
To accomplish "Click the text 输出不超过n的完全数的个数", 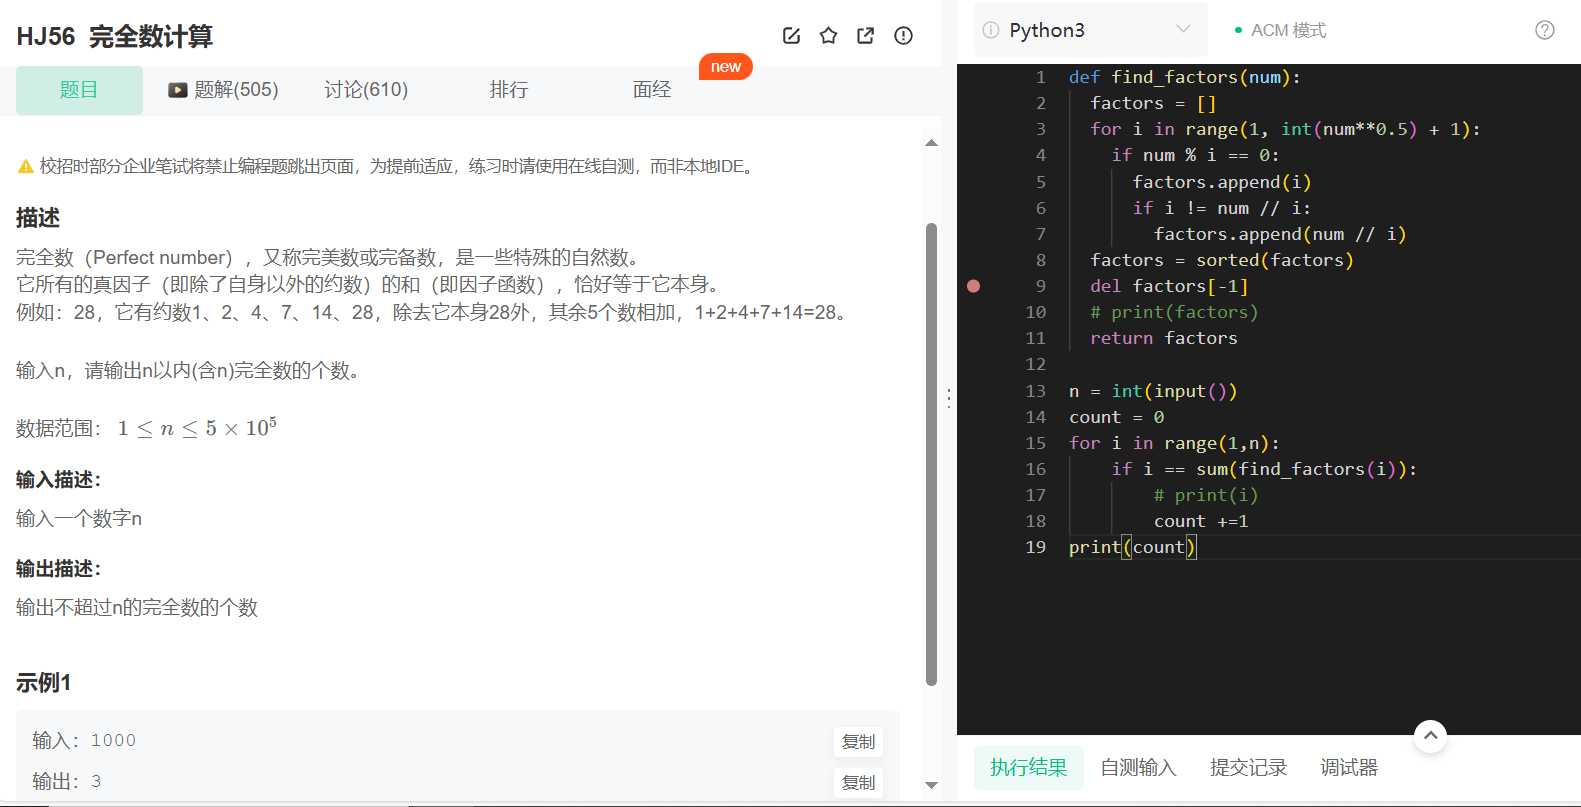I will click(137, 608).
